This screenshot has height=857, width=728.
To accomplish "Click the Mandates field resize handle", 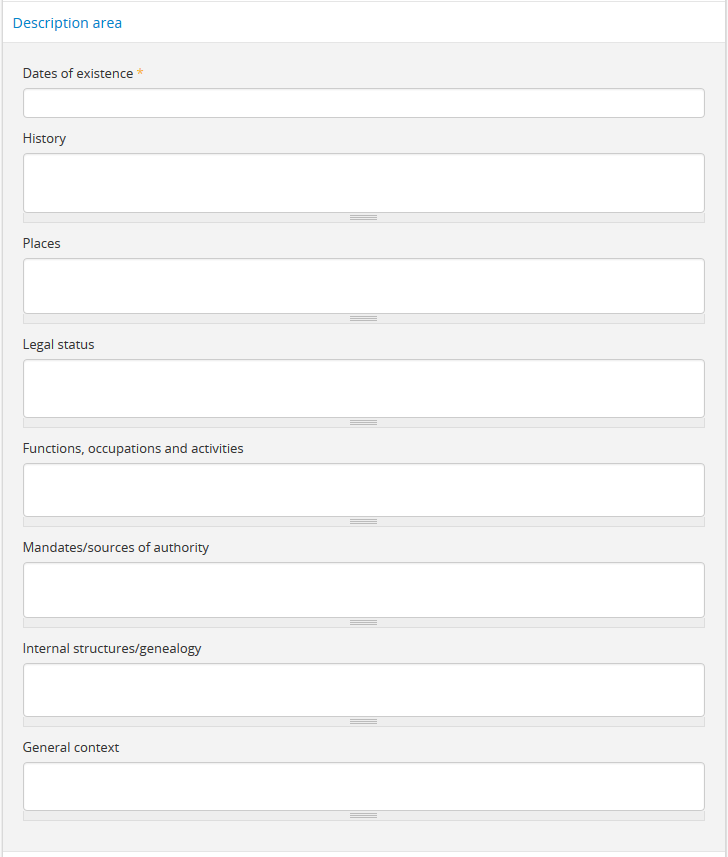I will coord(363,622).
